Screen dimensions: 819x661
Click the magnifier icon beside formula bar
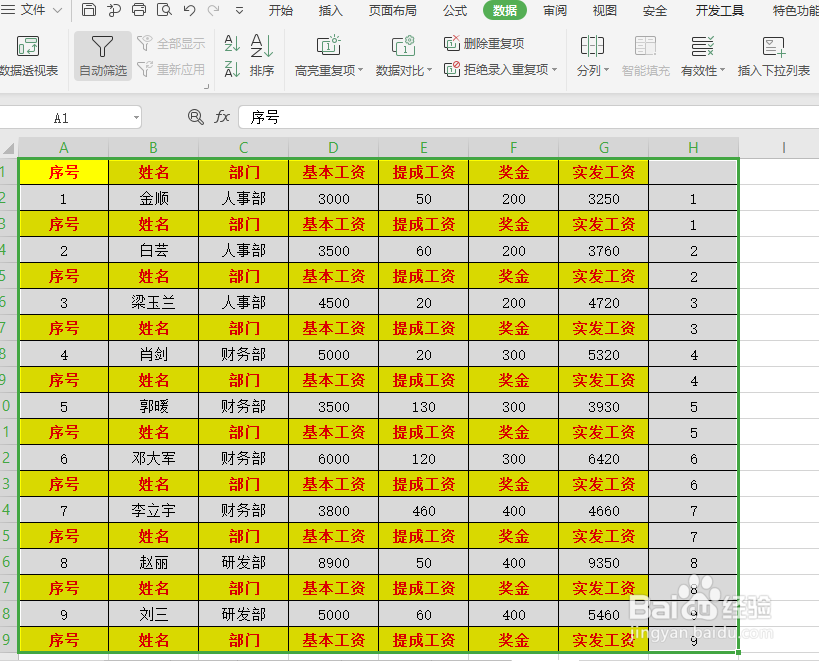coord(195,117)
